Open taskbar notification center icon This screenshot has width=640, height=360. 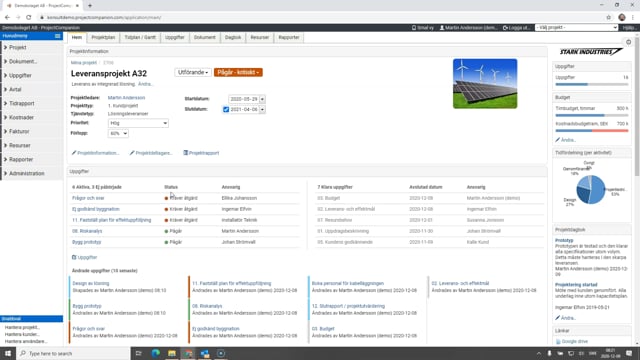[x=629, y=353]
